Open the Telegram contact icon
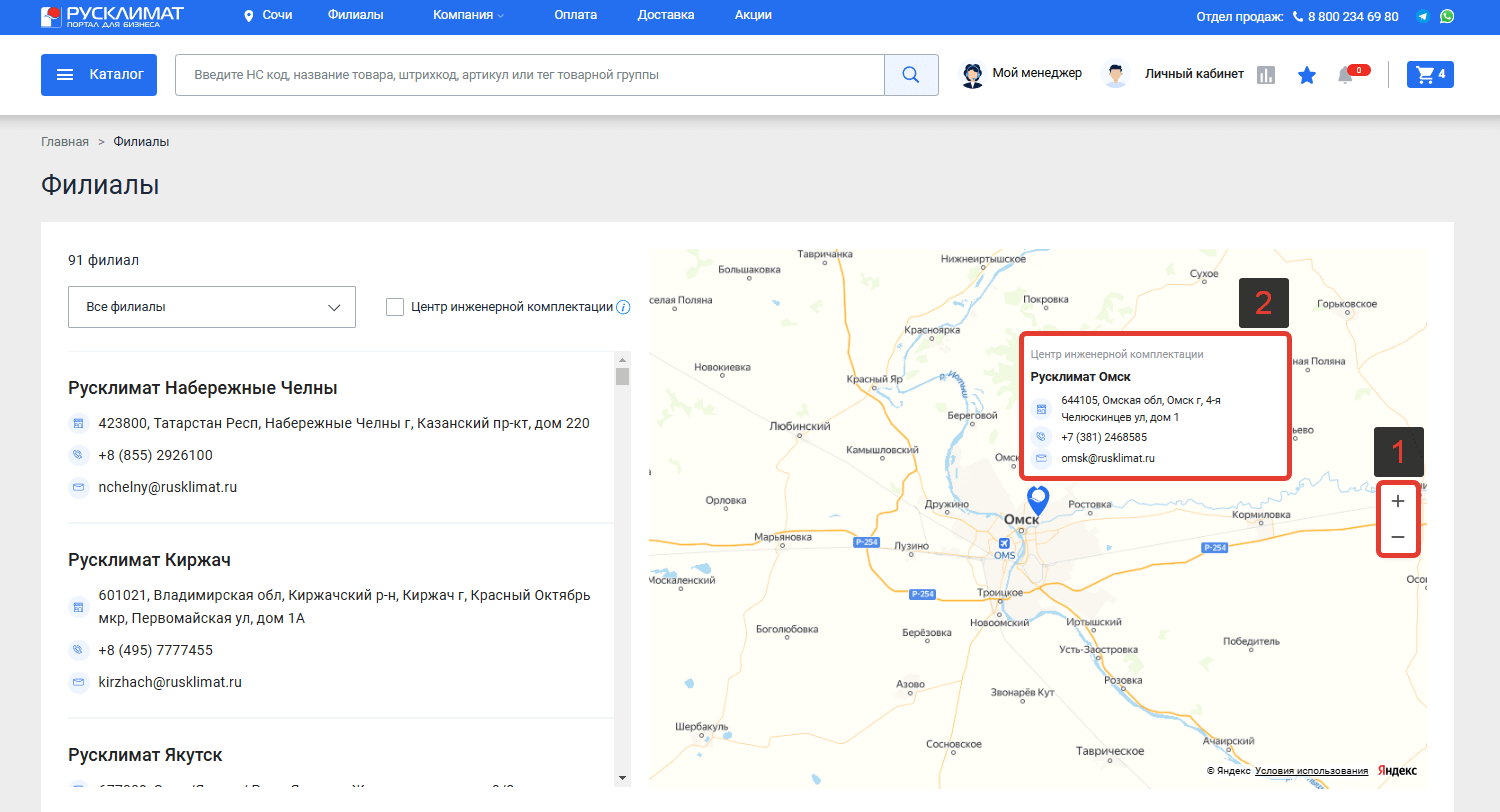 1423,16
